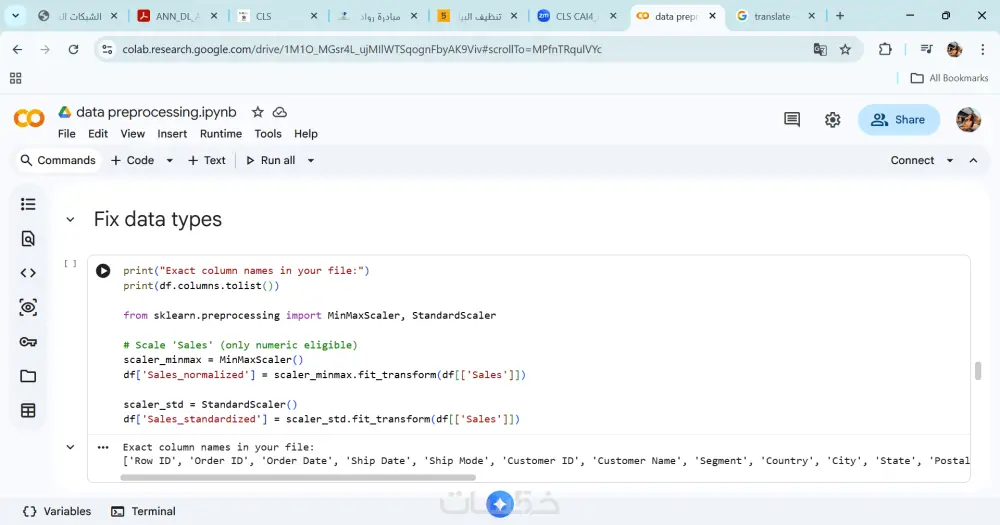The height and width of the screenshot is (525, 1000).
Task: Star the data preprocessing notebook
Action: 258,112
